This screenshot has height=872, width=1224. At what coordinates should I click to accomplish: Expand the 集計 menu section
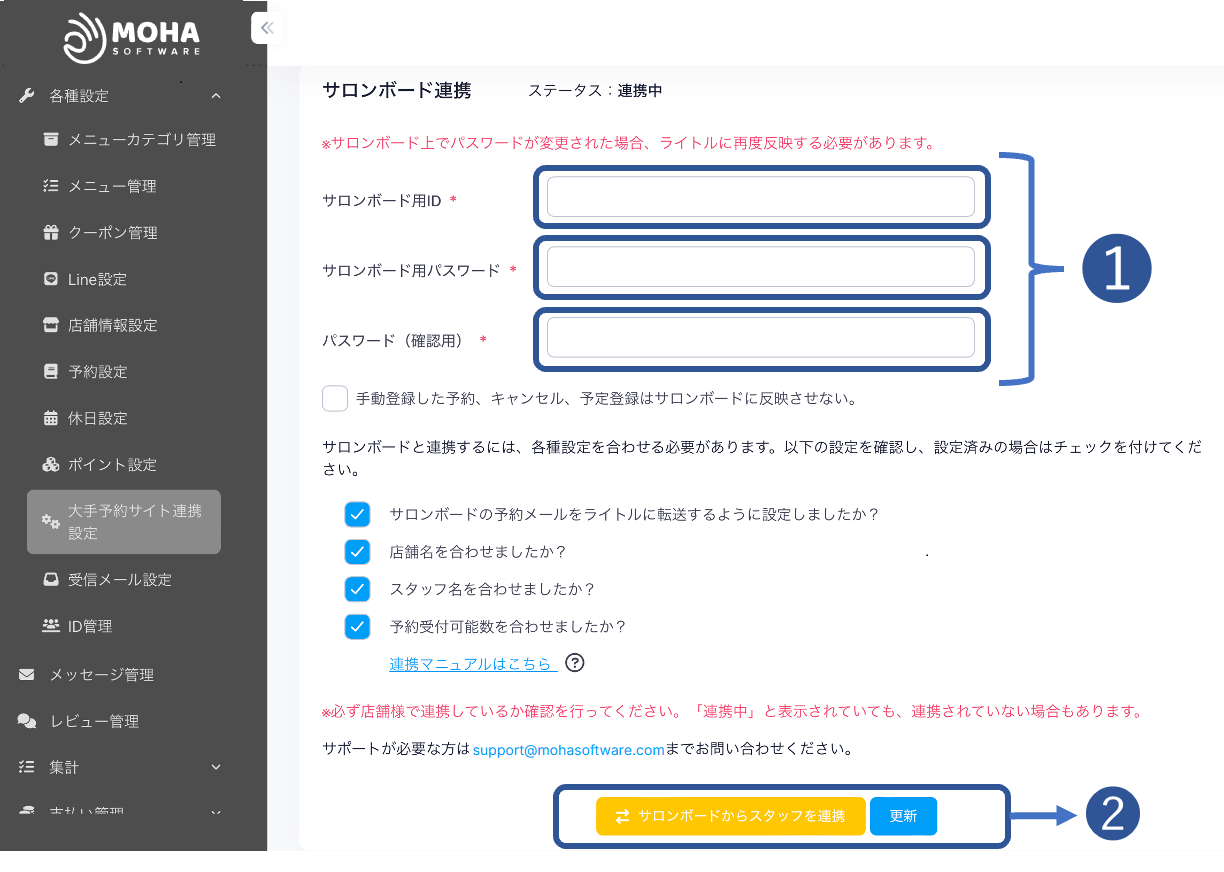point(216,767)
